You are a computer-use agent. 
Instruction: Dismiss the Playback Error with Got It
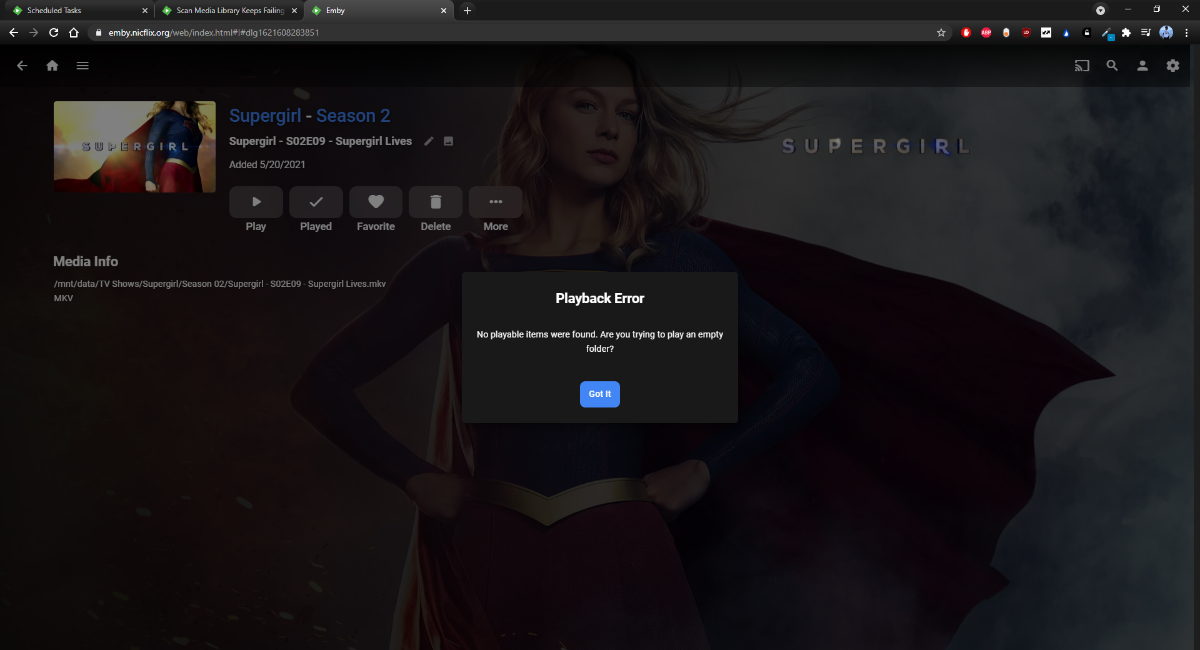pos(599,394)
